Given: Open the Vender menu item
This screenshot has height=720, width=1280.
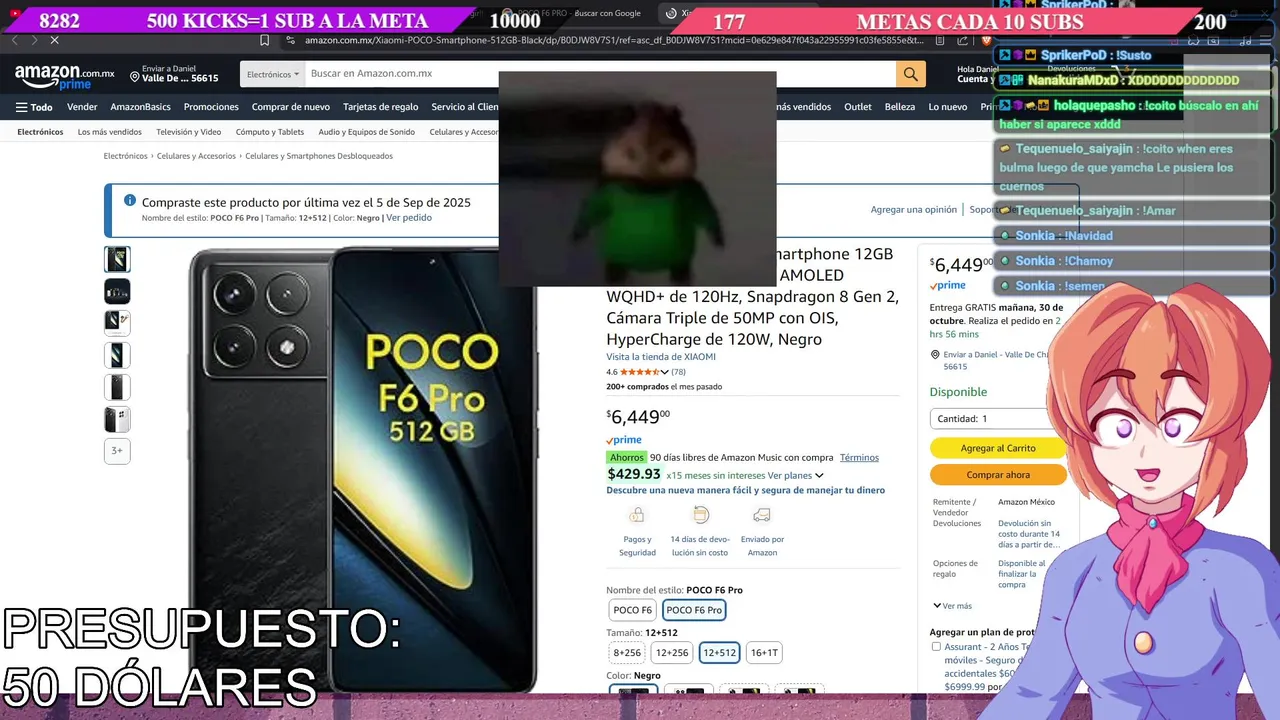Looking at the screenshot, I should click(82, 107).
